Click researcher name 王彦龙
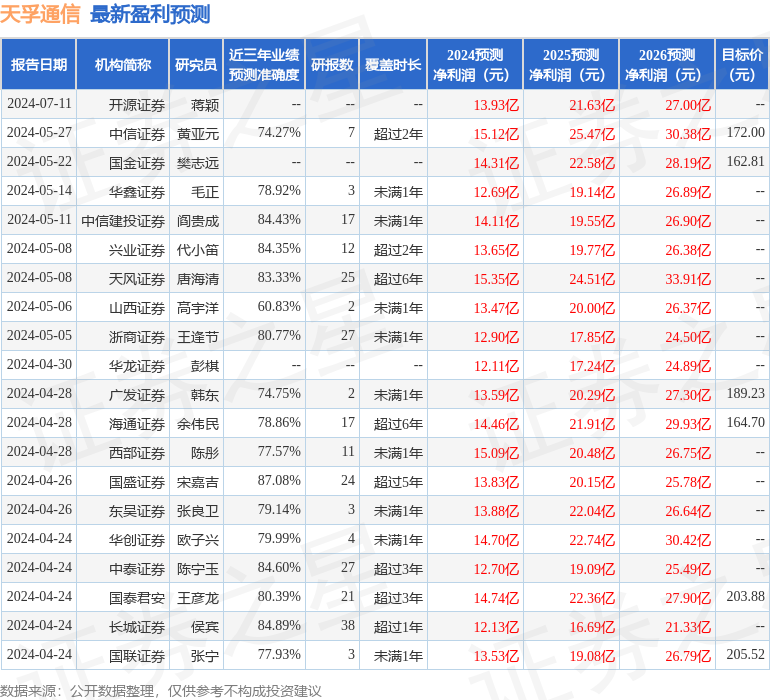Screen dimensions: 770x700 pyautogui.click(x=198, y=598)
